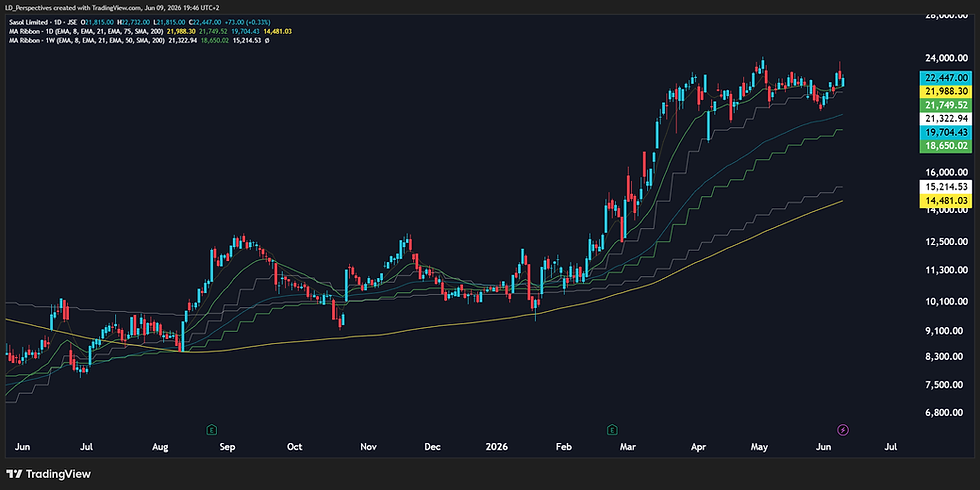
Task: Click the Ø symbol ending the 1W ribbon legend
Action: [267, 40]
